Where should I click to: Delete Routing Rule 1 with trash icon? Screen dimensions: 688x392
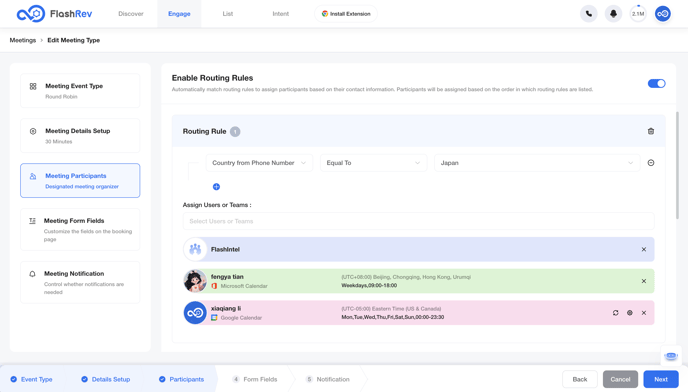651,131
